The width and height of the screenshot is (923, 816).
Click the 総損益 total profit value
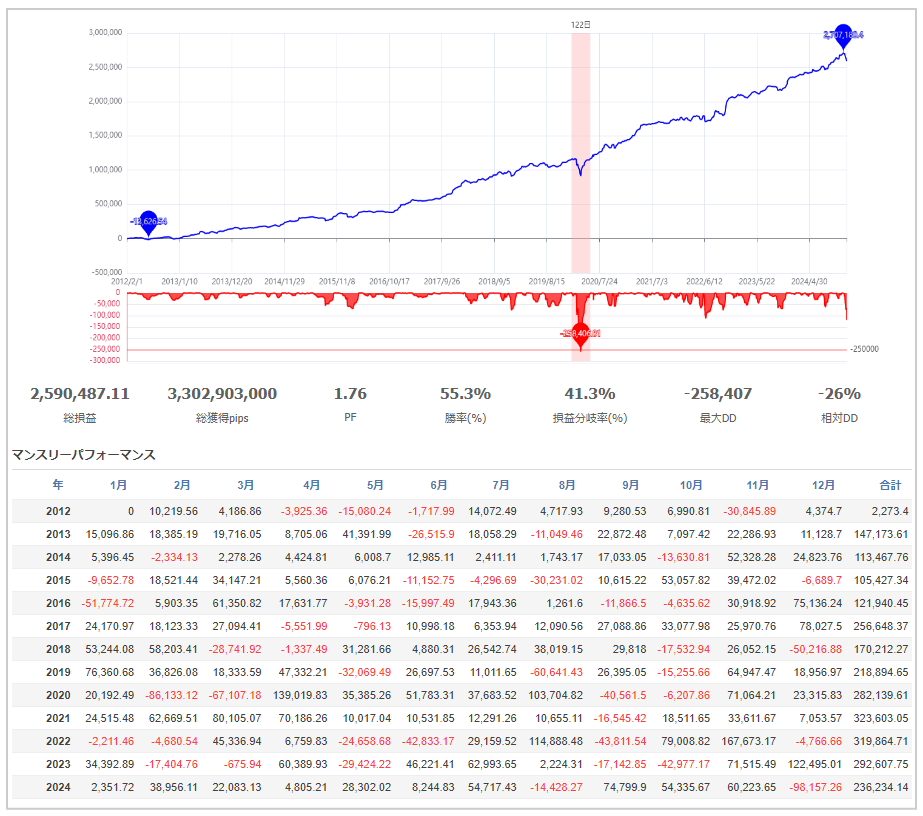80,394
